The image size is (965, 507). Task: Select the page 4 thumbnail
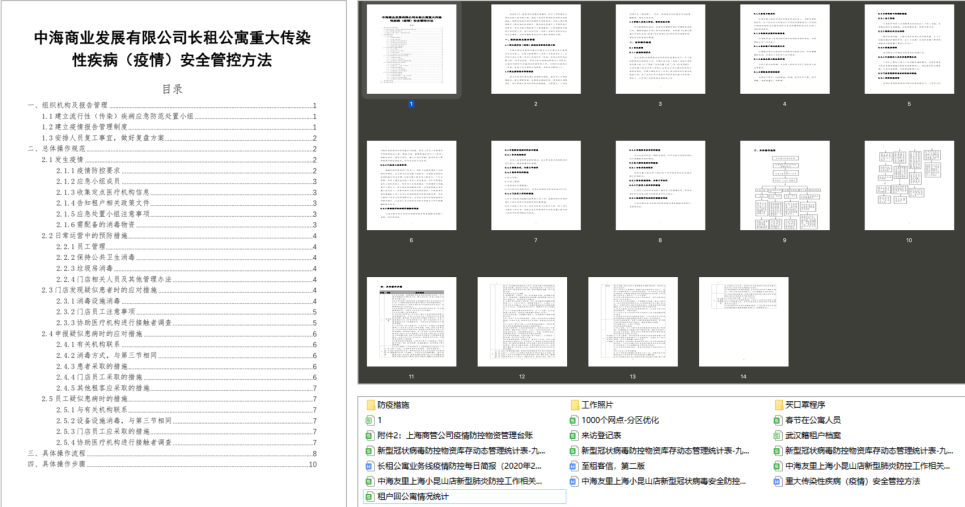[785, 49]
